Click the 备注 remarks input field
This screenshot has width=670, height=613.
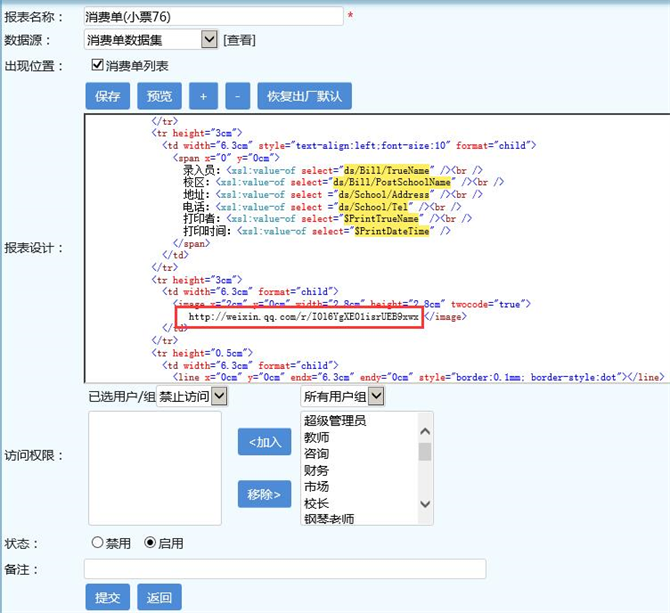coord(285,569)
